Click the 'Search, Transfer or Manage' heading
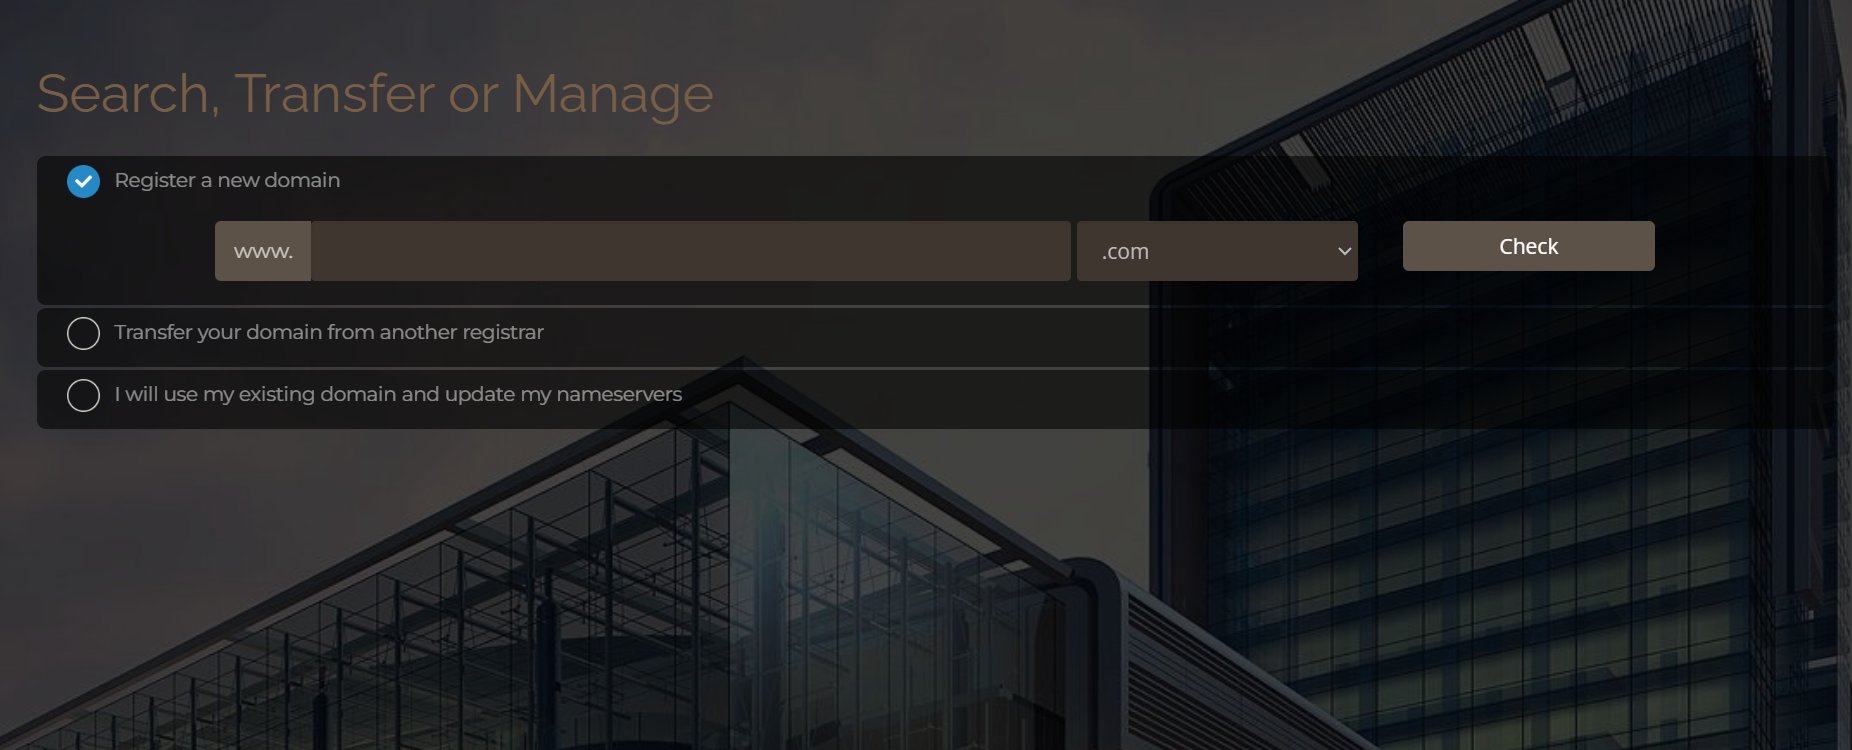1852x750 pixels. [375, 95]
